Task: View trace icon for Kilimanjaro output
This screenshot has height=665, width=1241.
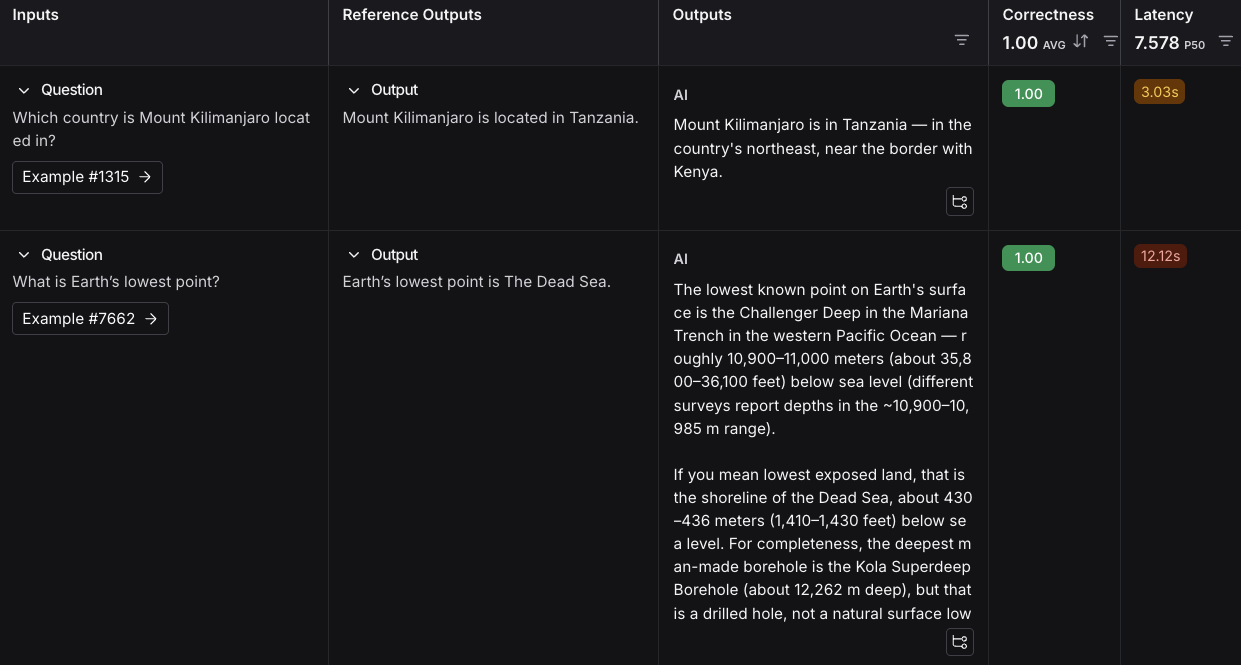Action: click(960, 202)
